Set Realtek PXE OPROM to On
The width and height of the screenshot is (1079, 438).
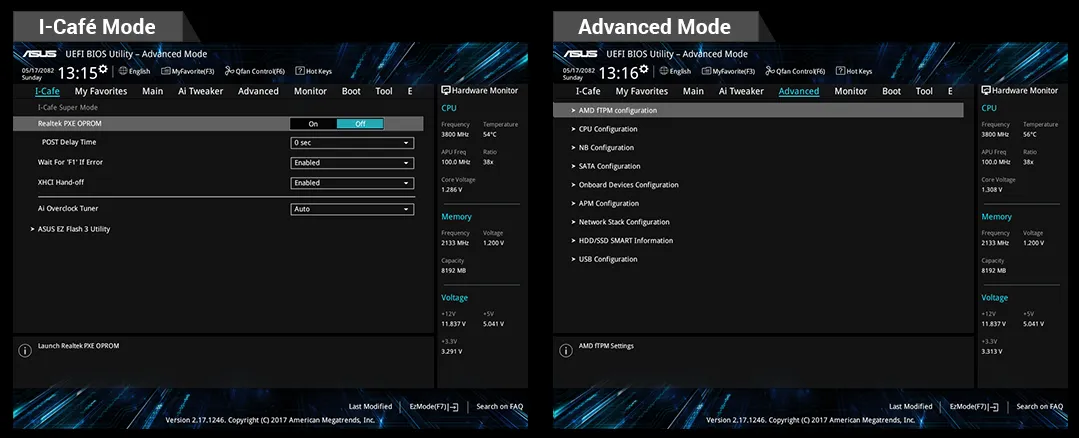pyautogui.click(x=313, y=124)
